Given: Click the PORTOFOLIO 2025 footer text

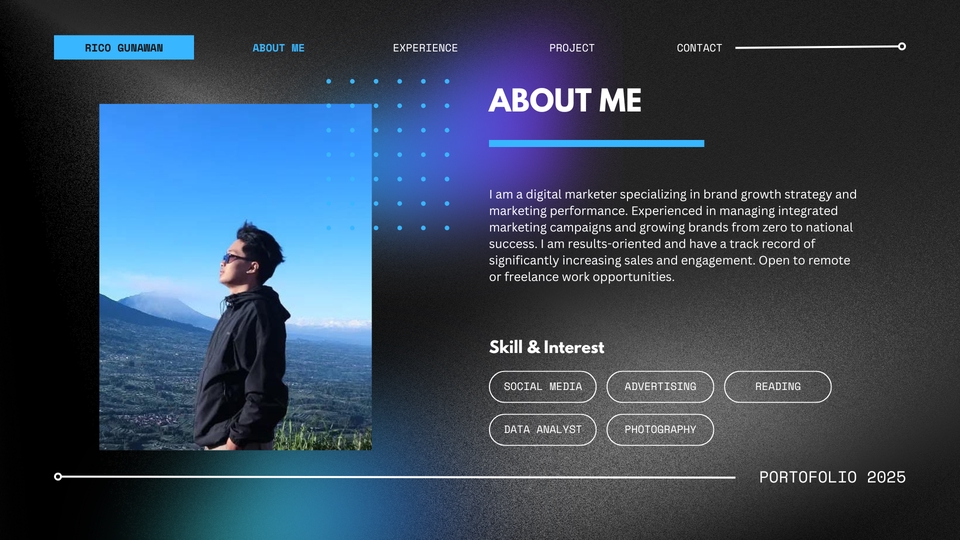Looking at the screenshot, I should [x=832, y=477].
